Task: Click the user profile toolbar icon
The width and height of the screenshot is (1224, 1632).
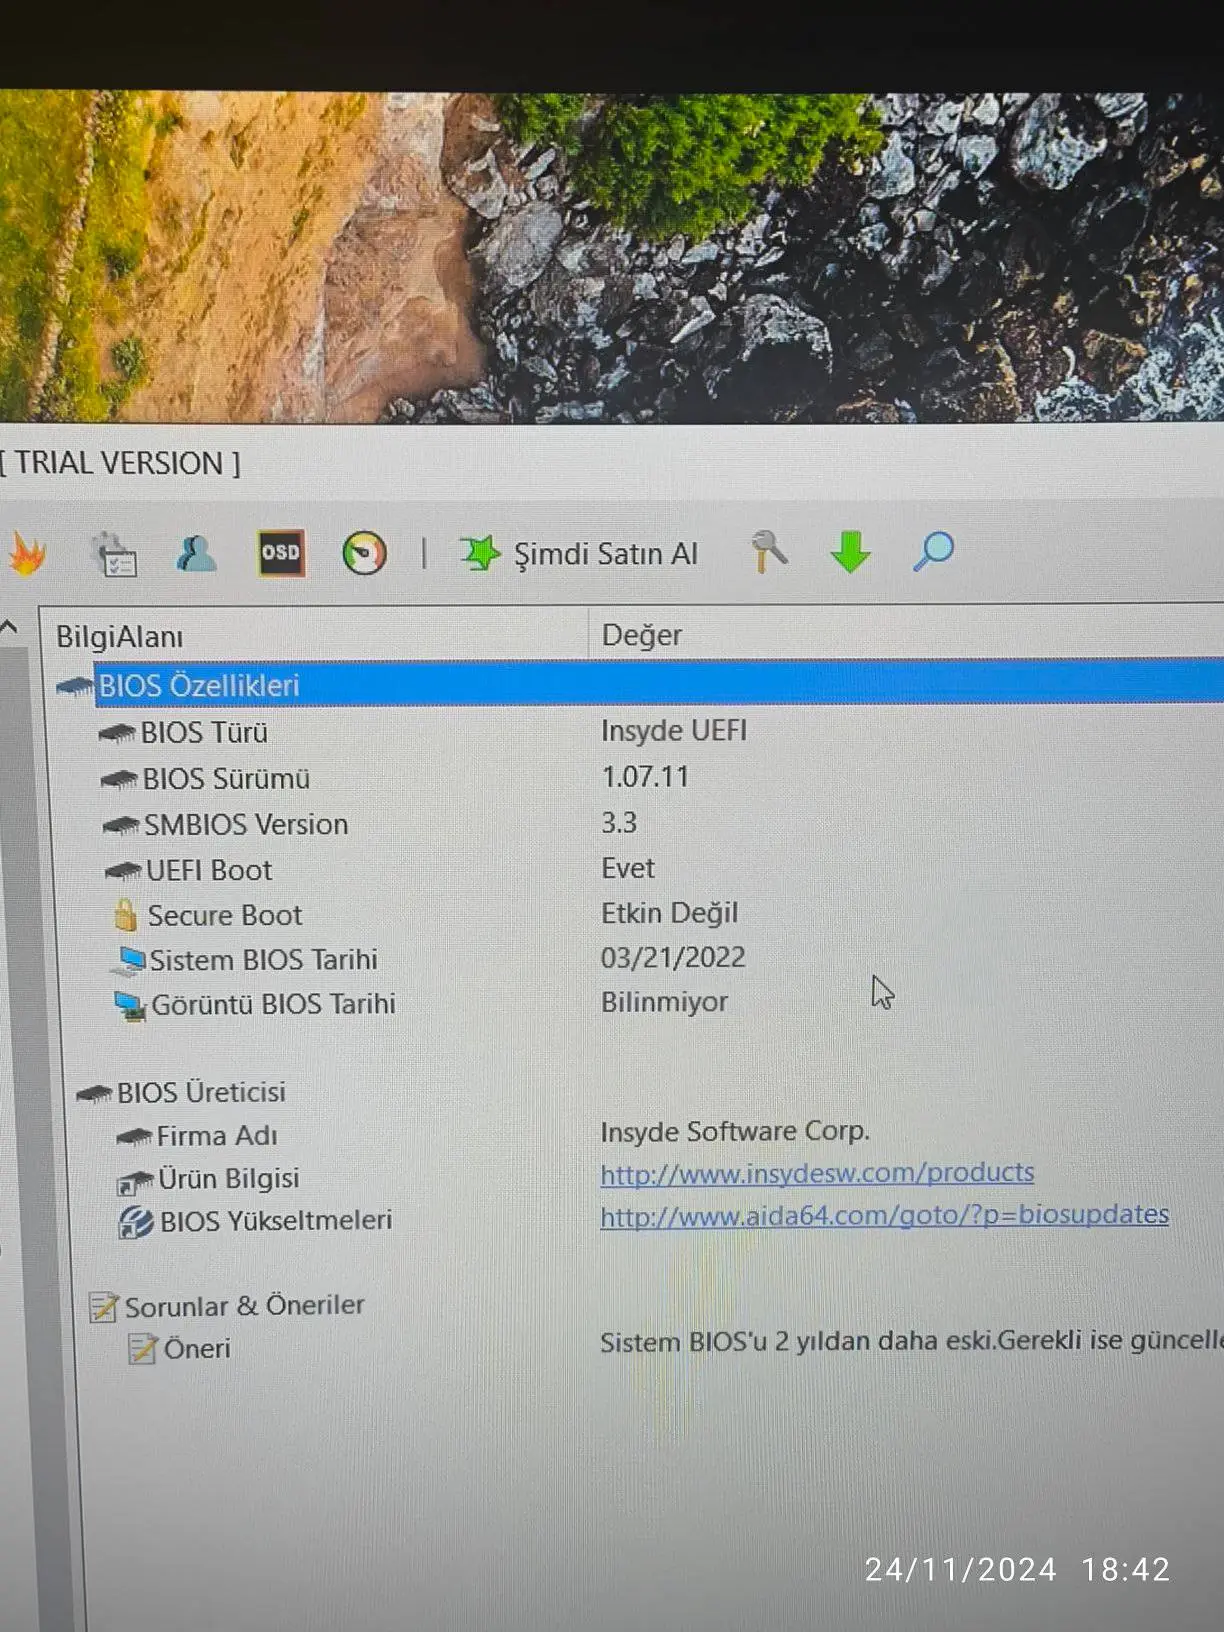Action: pyautogui.click(x=196, y=553)
